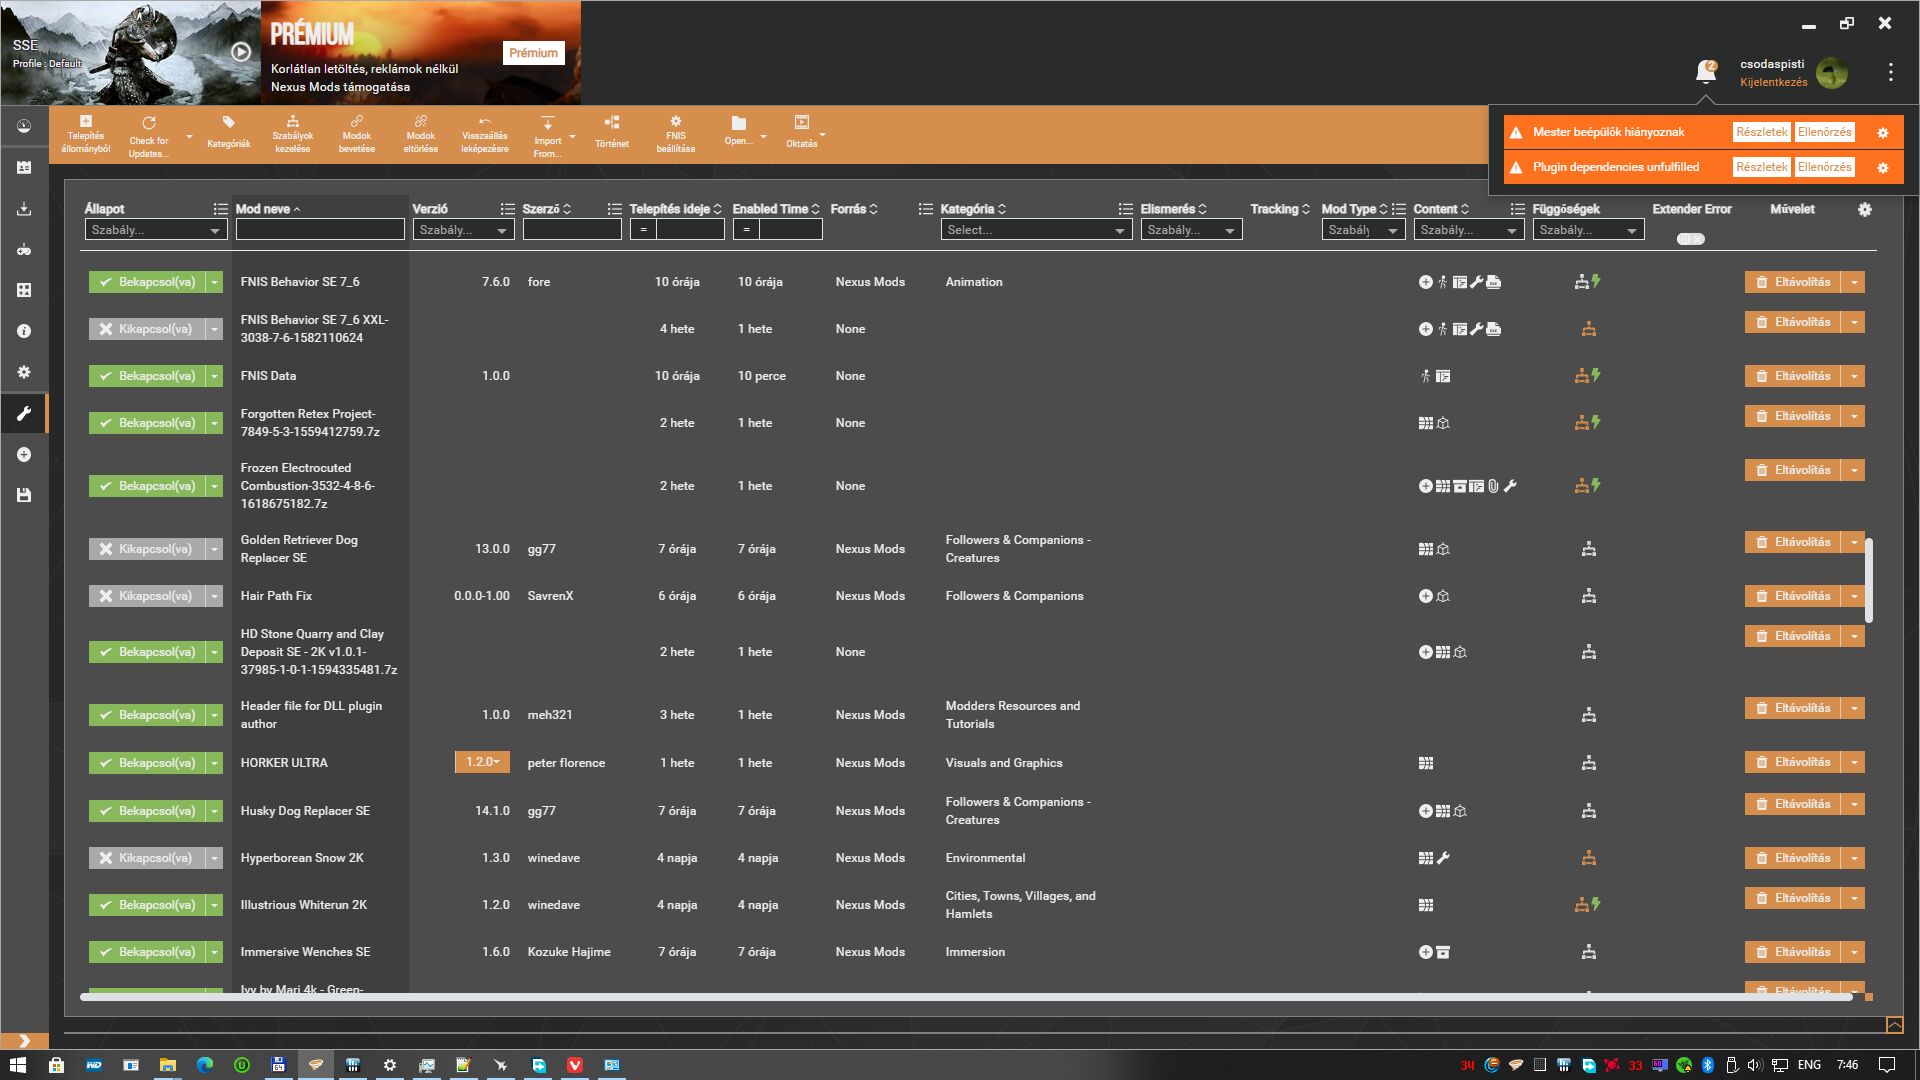Open the Kategória Select dropdown
The height and width of the screenshot is (1080, 1920).
click(1036, 230)
